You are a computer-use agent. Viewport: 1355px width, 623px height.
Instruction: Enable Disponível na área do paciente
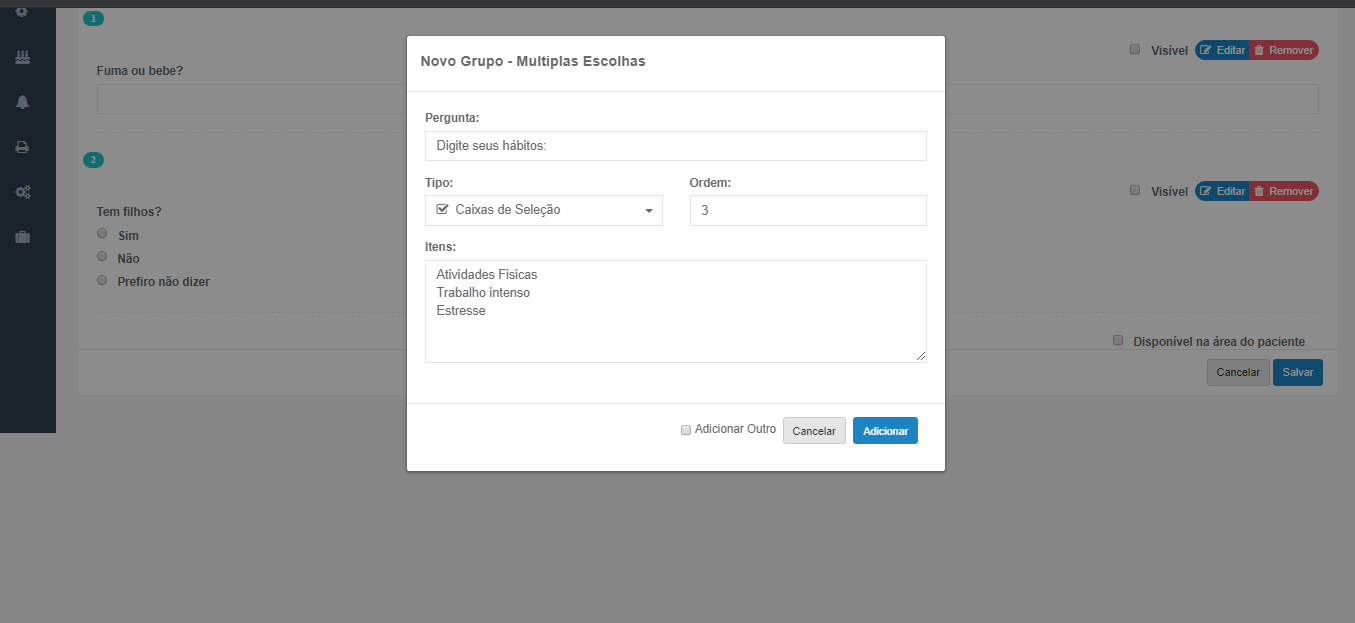click(x=1119, y=340)
